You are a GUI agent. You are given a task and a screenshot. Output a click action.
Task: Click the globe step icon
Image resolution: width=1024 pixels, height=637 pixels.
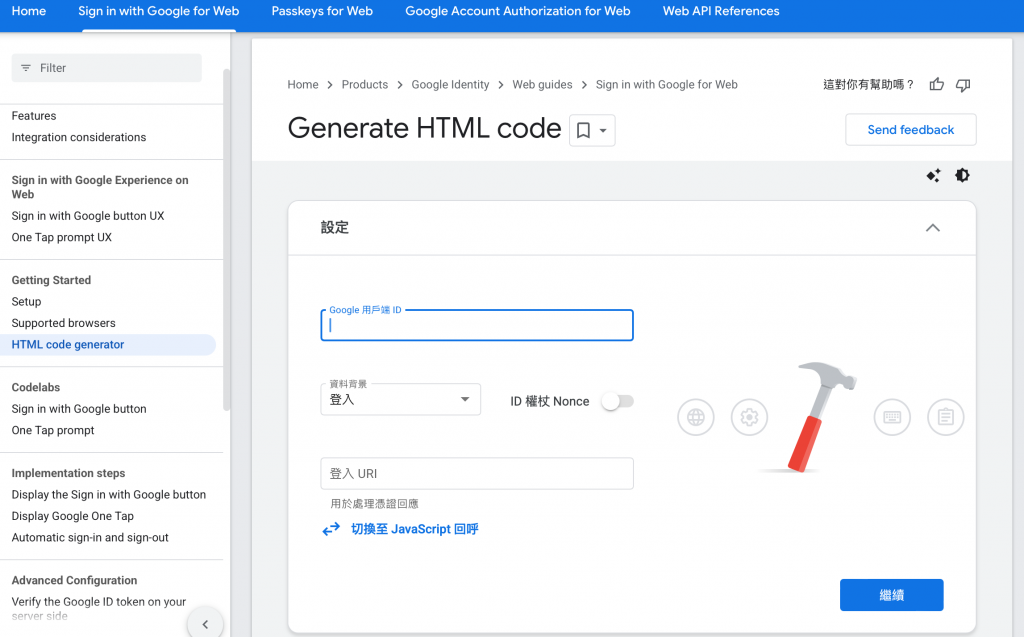696,417
